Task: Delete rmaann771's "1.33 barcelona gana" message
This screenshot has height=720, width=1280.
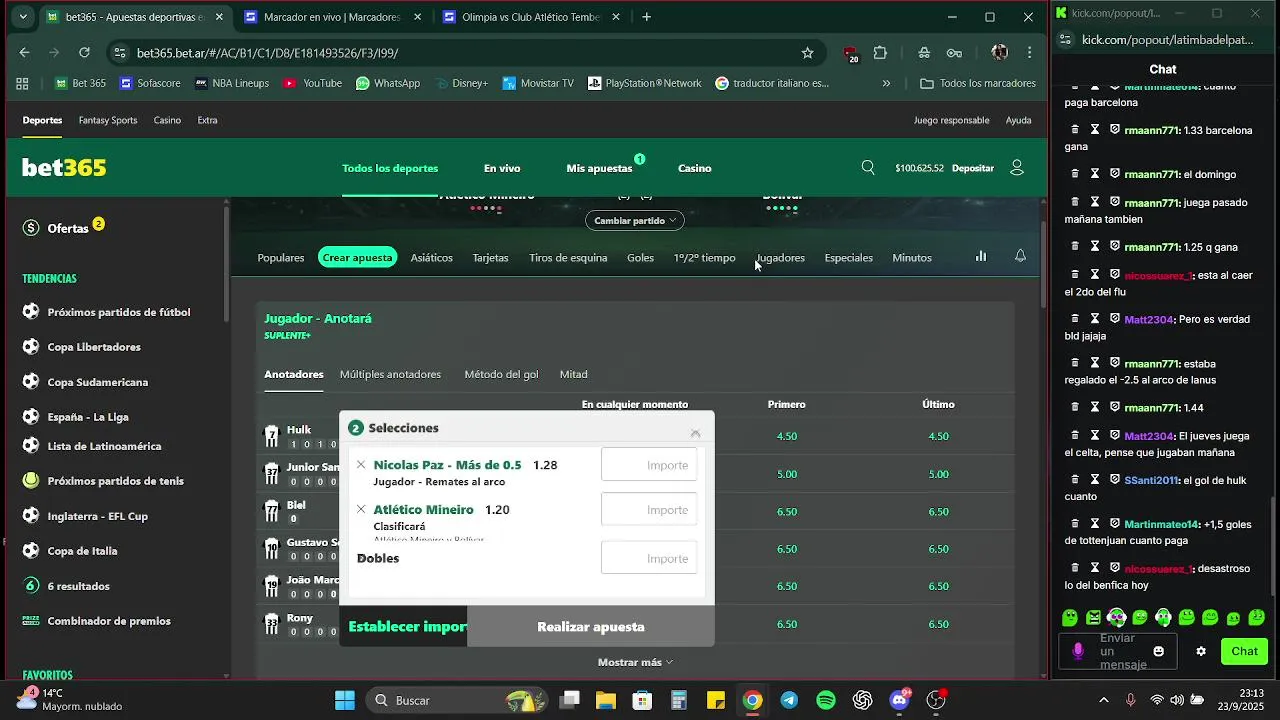Action: 1075,130
